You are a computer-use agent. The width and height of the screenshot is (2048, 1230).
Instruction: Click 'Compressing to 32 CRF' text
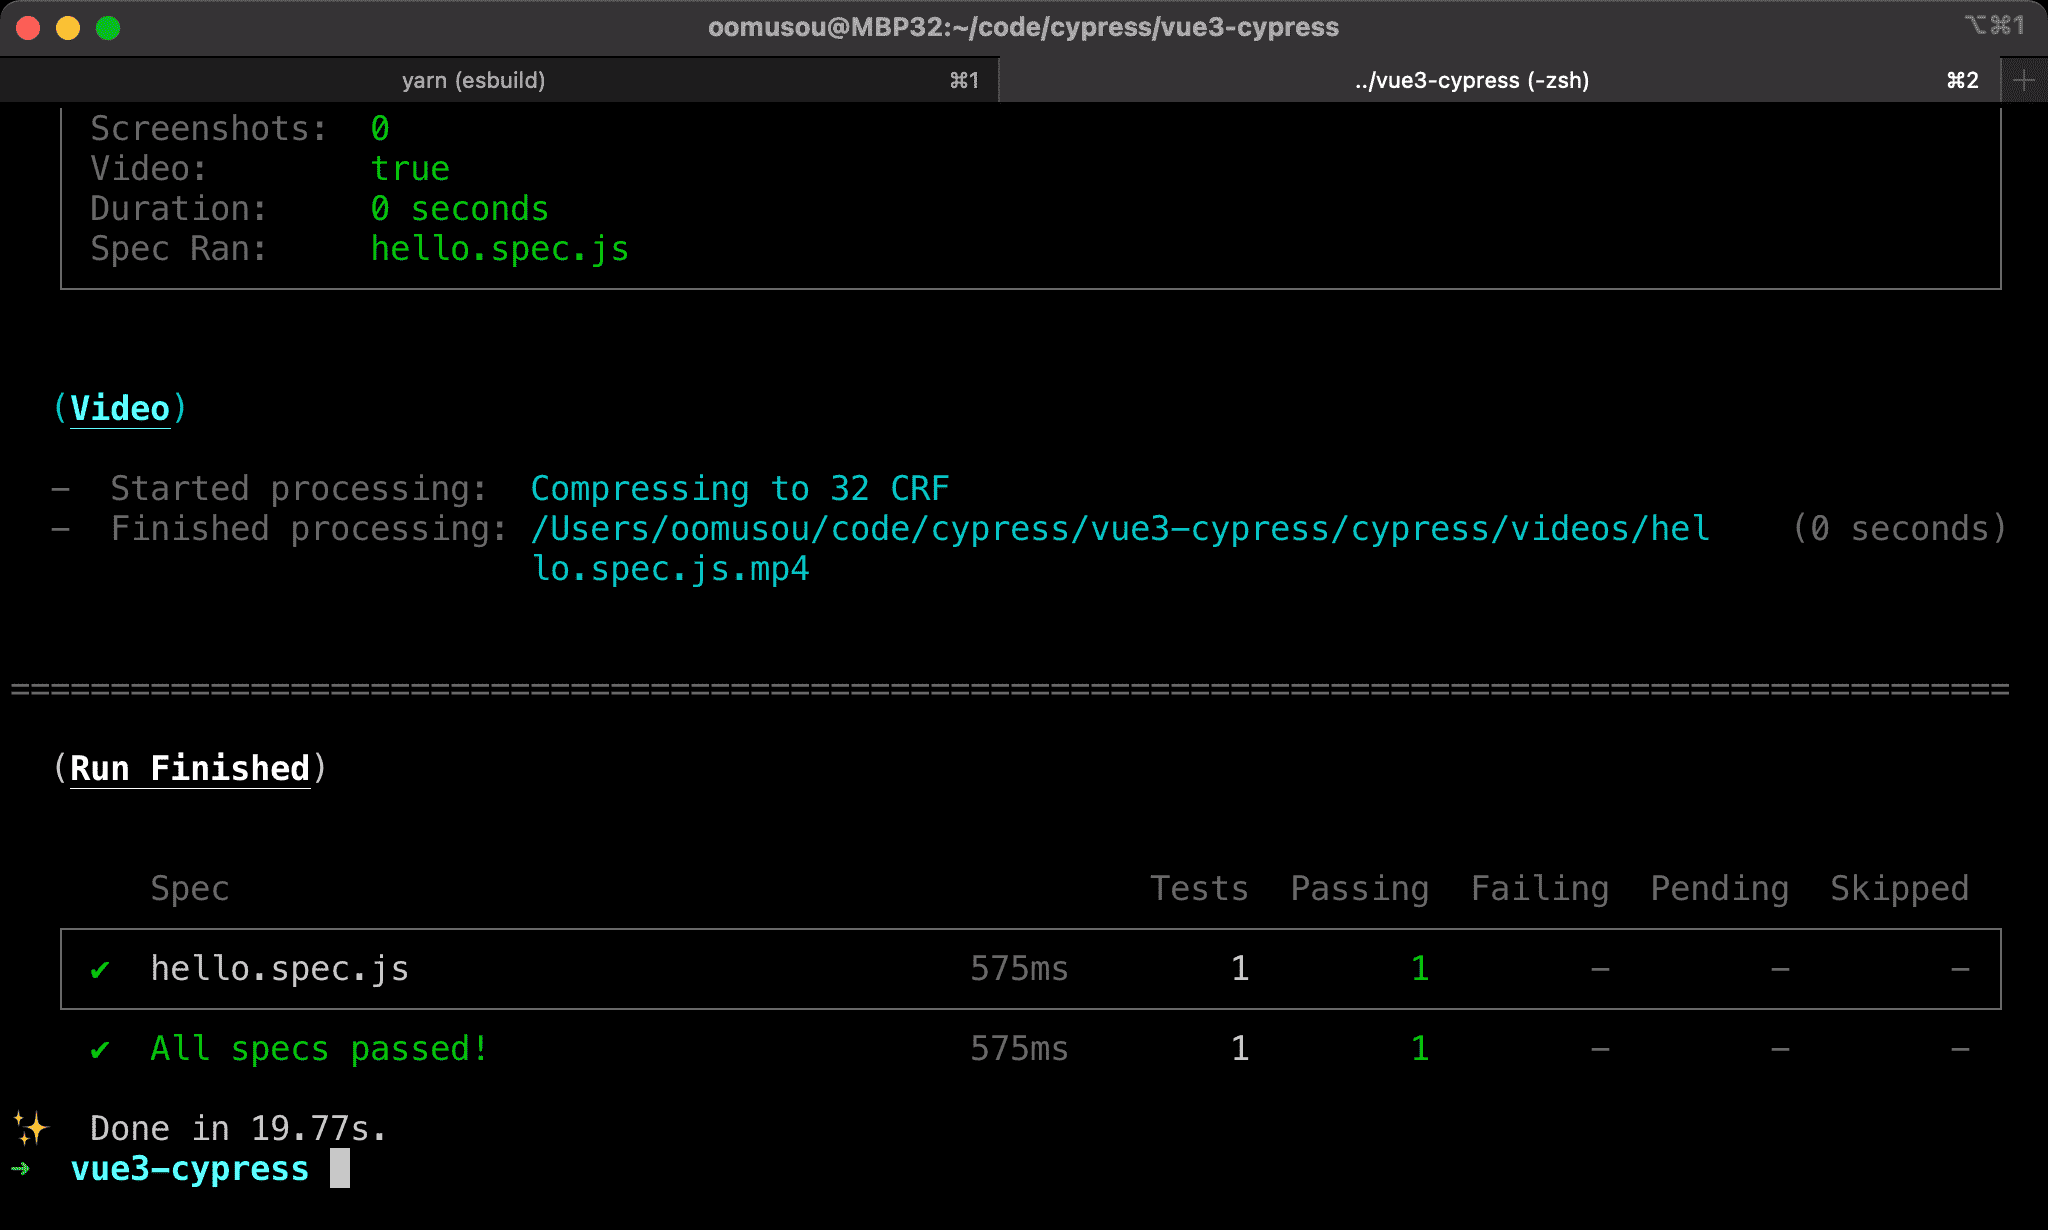pyautogui.click(x=740, y=488)
